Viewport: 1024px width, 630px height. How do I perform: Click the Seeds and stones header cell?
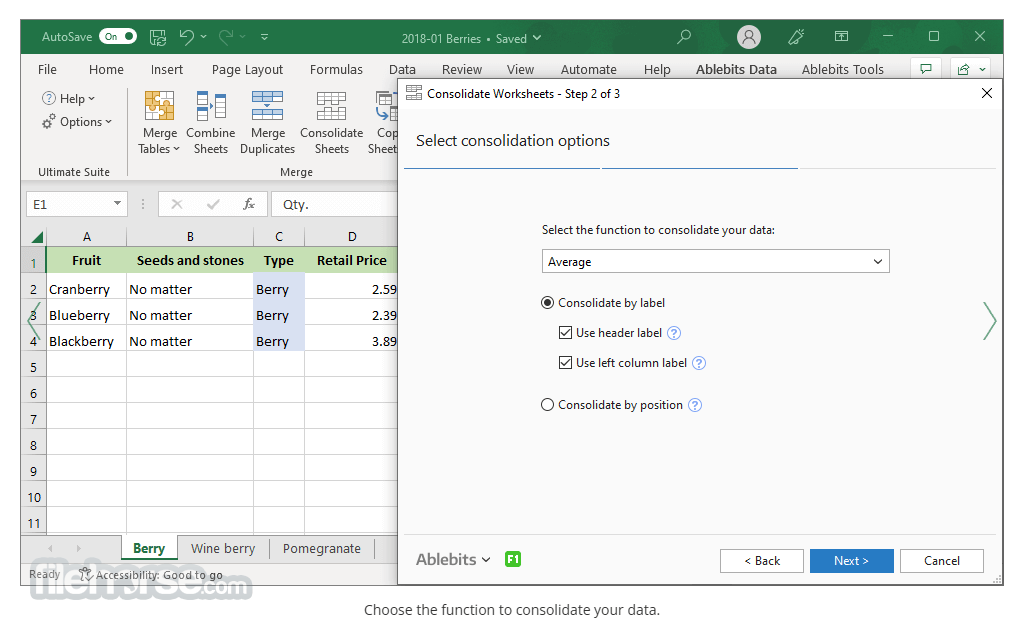190,260
